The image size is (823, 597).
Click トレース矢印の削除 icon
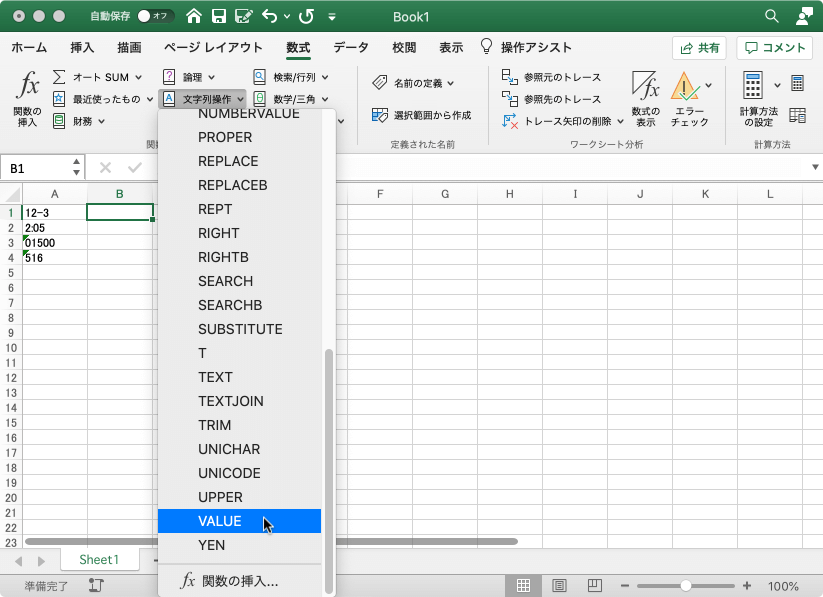[x=509, y=121]
